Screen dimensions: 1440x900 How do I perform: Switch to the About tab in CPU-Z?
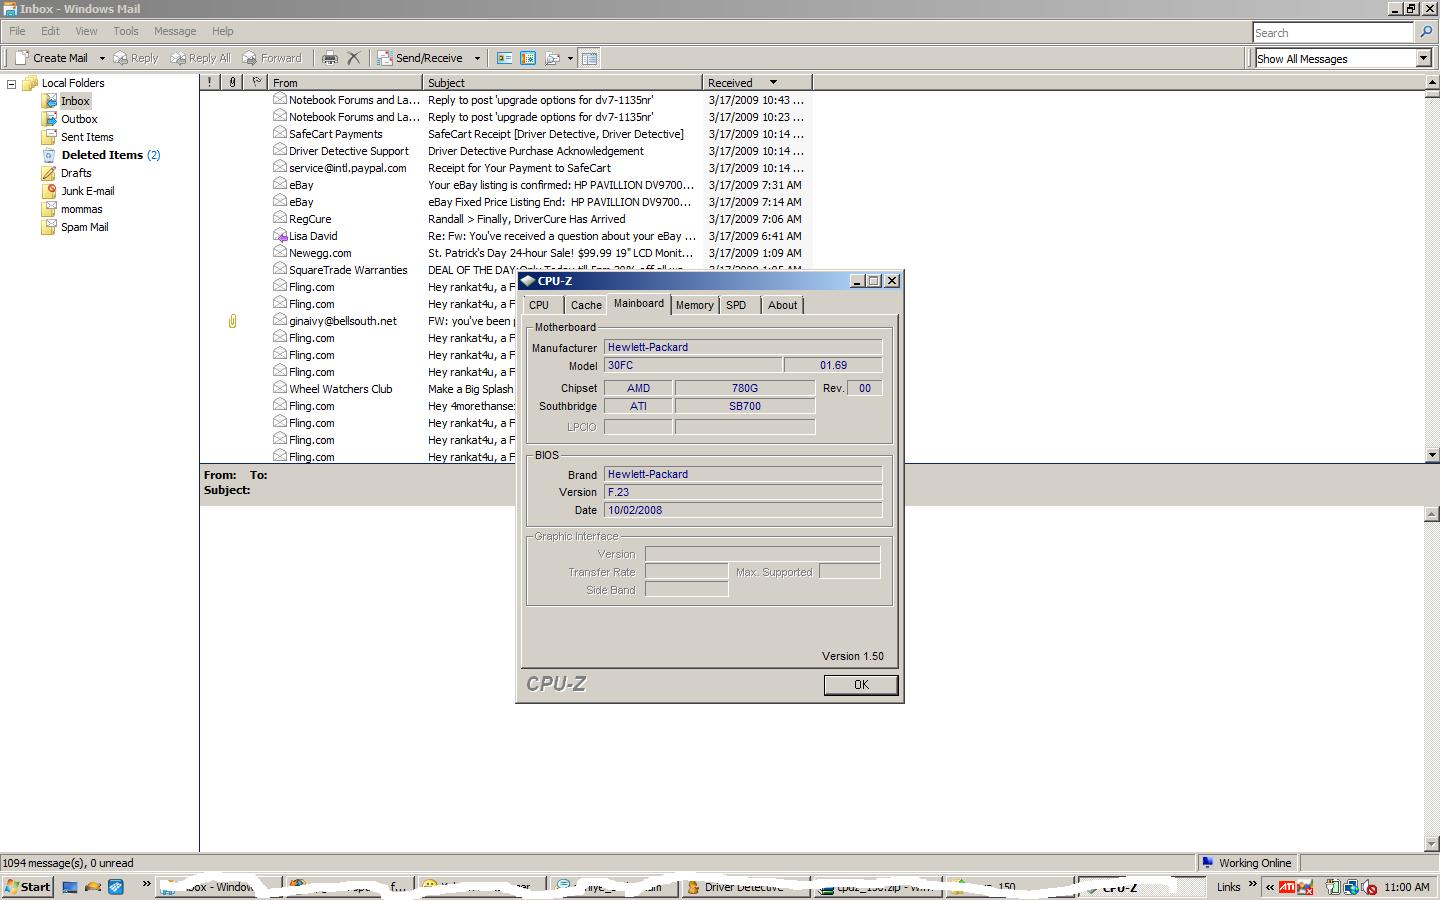782,305
